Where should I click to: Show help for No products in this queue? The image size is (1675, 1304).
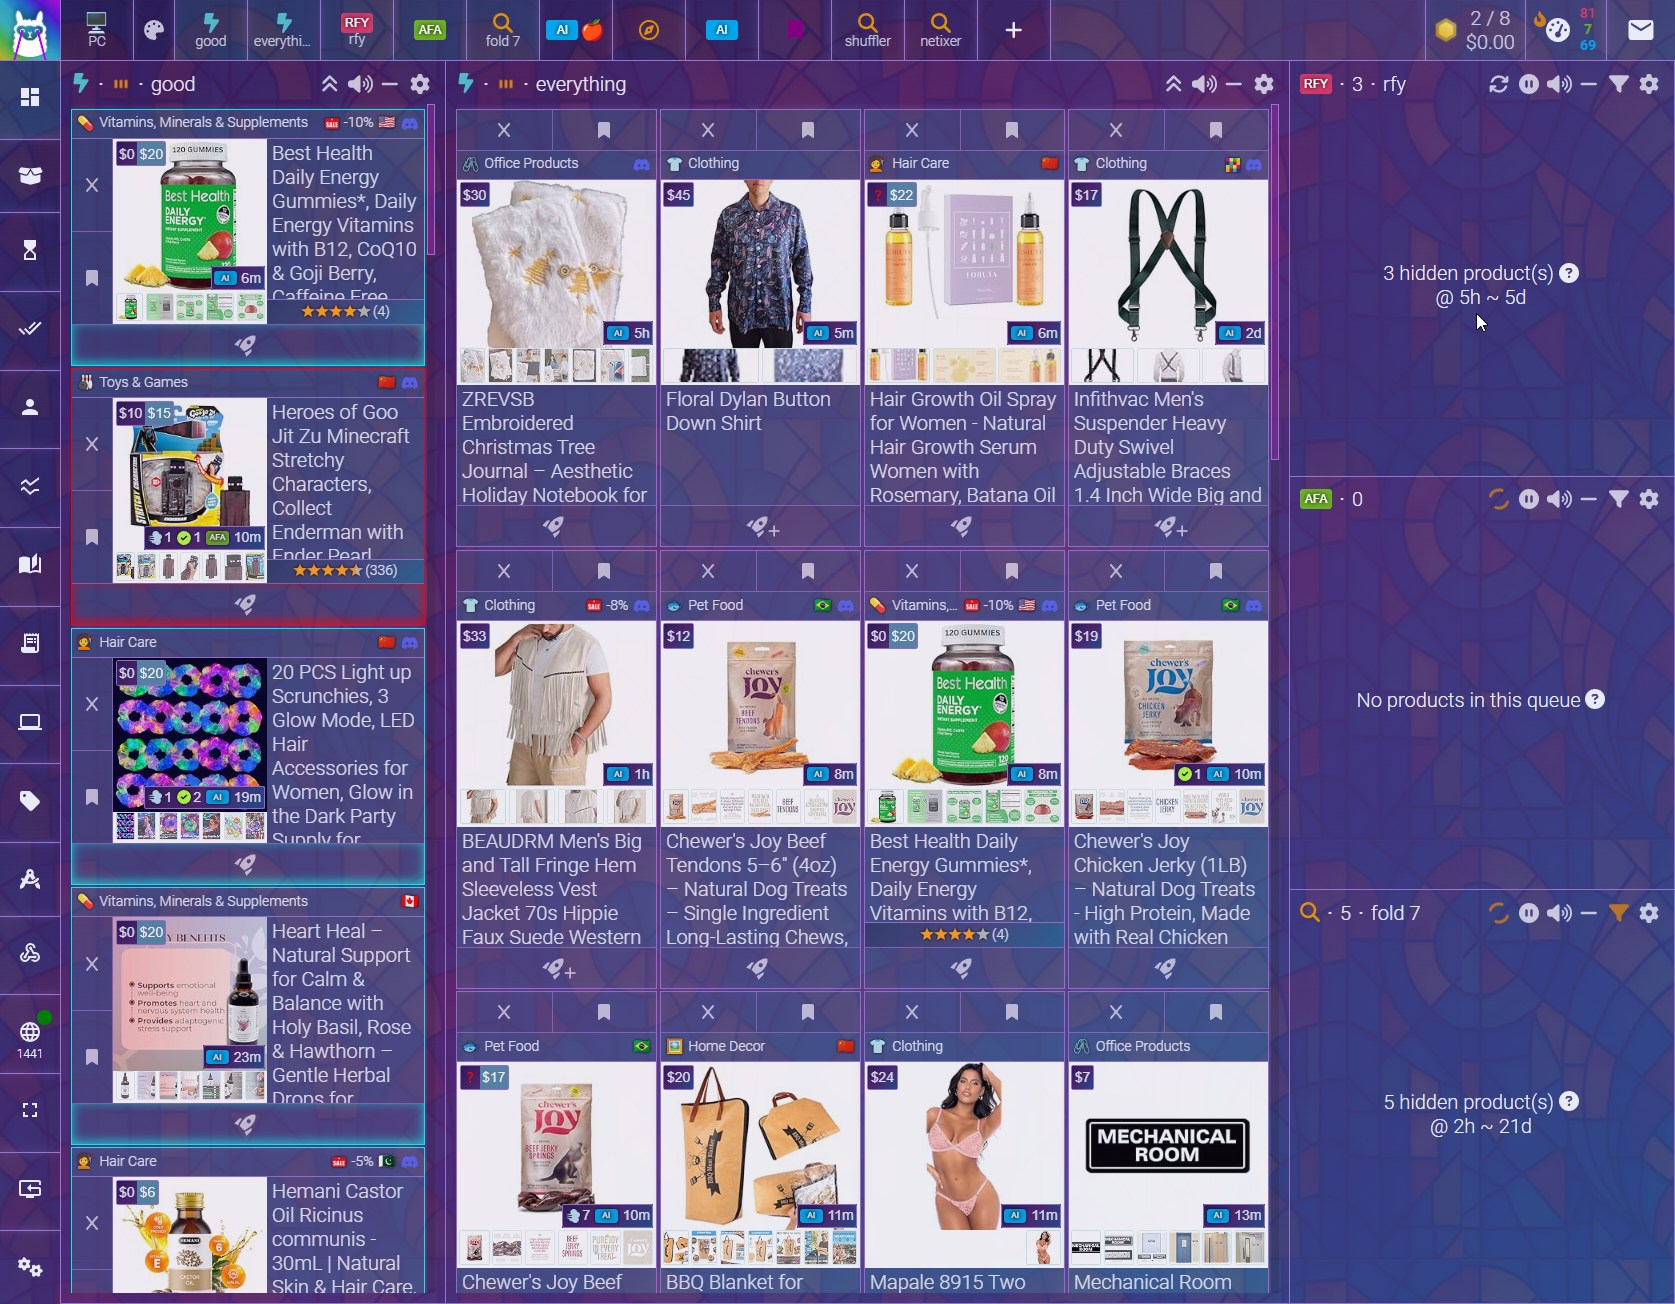(1595, 700)
